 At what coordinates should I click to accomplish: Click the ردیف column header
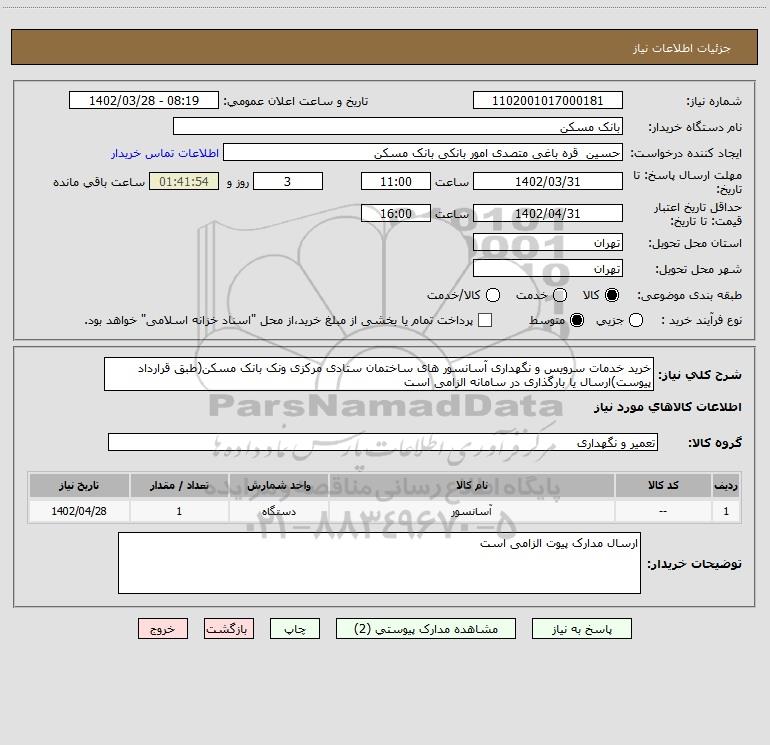[x=726, y=485]
